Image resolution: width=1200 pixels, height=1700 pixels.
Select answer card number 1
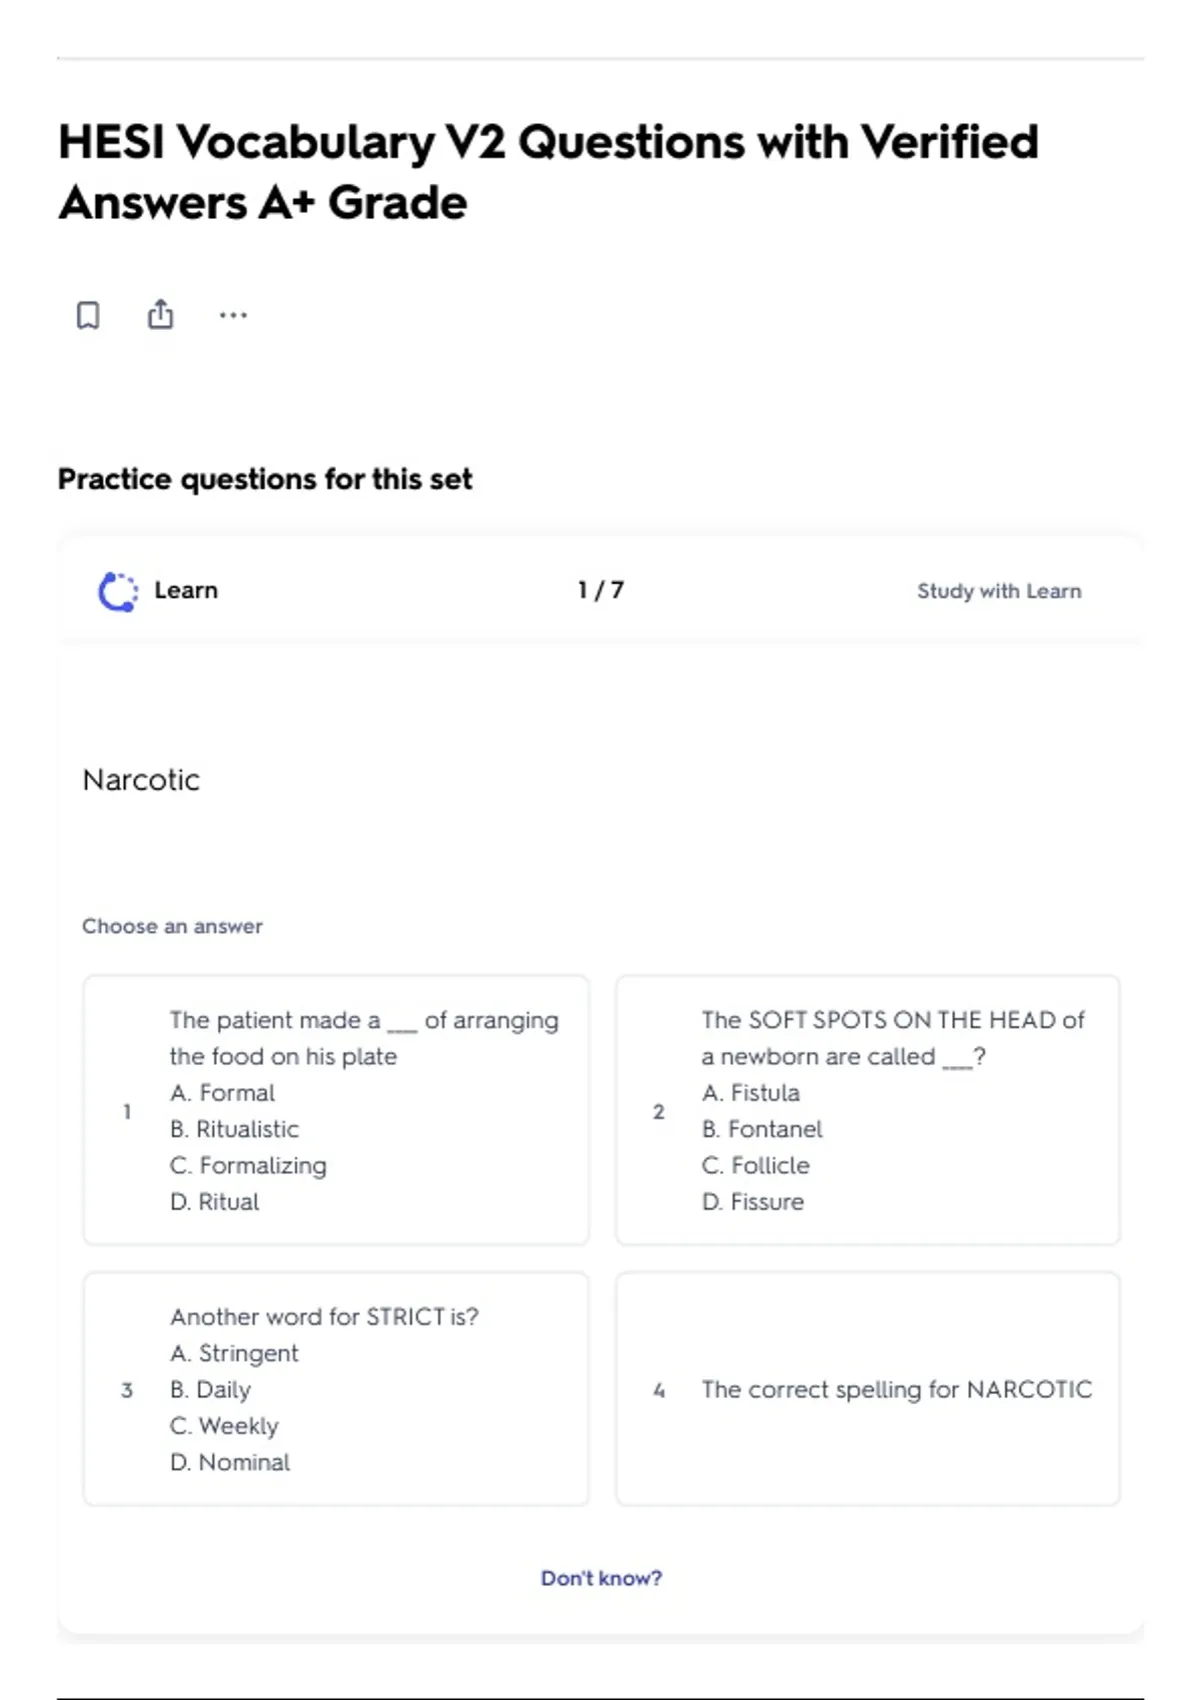(x=336, y=1110)
